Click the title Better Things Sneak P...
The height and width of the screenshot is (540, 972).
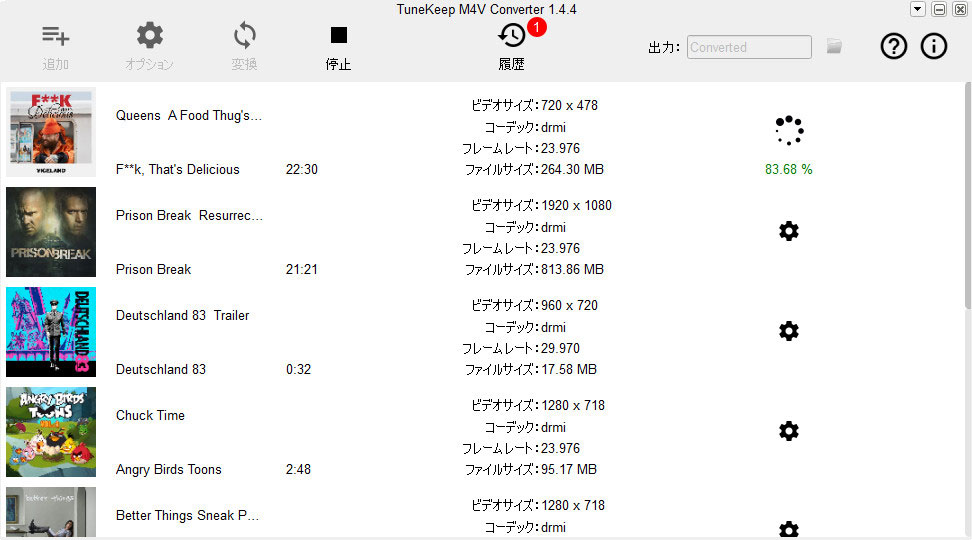click(187, 515)
